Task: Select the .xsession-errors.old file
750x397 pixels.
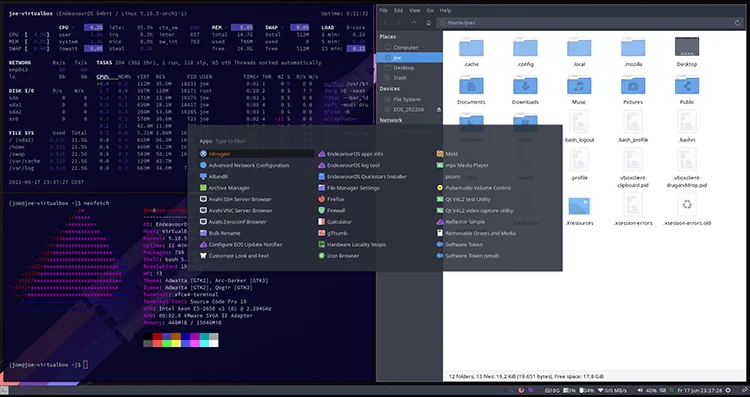Action: [687, 210]
